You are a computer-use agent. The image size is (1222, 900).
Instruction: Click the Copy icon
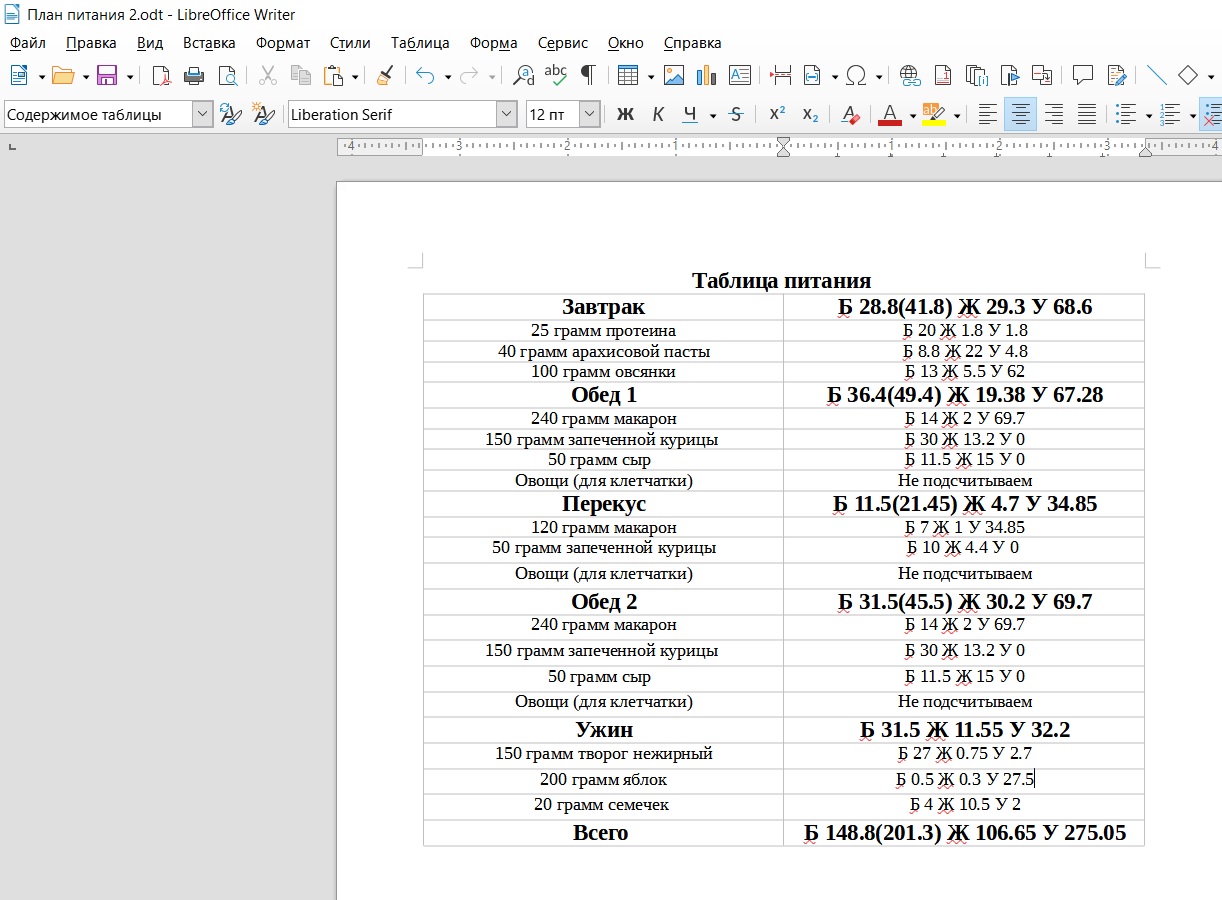coord(300,75)
